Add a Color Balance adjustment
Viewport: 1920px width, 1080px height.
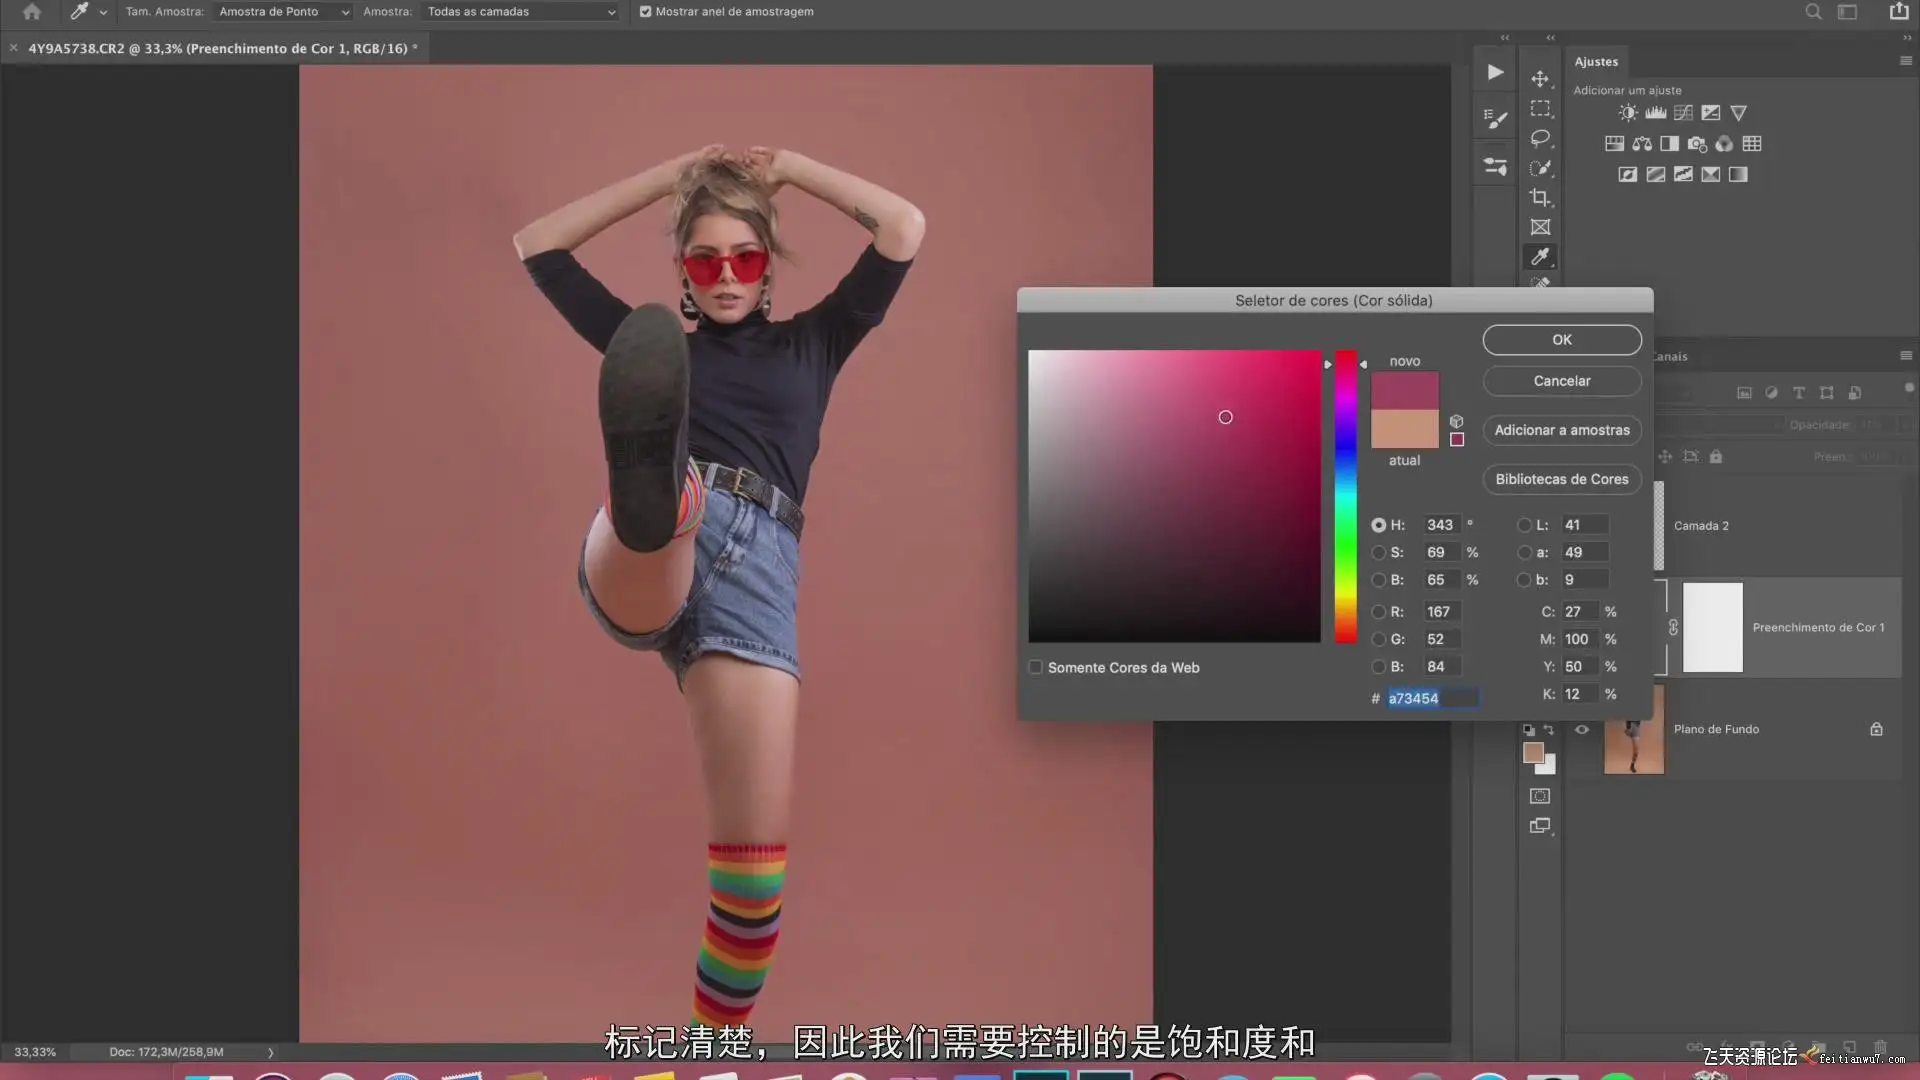pos(1642,144)
